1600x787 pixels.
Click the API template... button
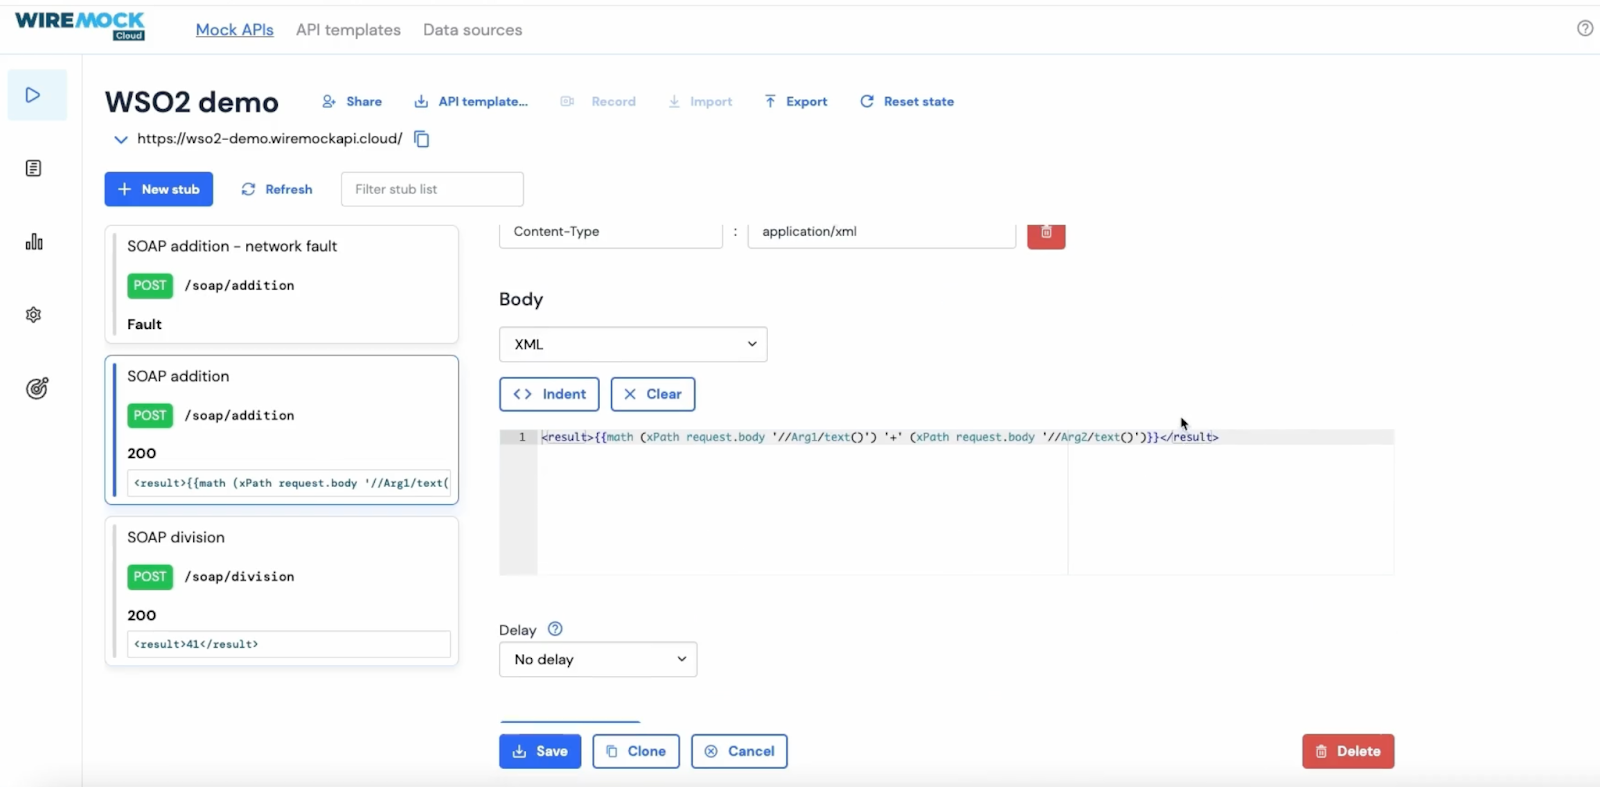click(471, 101)
